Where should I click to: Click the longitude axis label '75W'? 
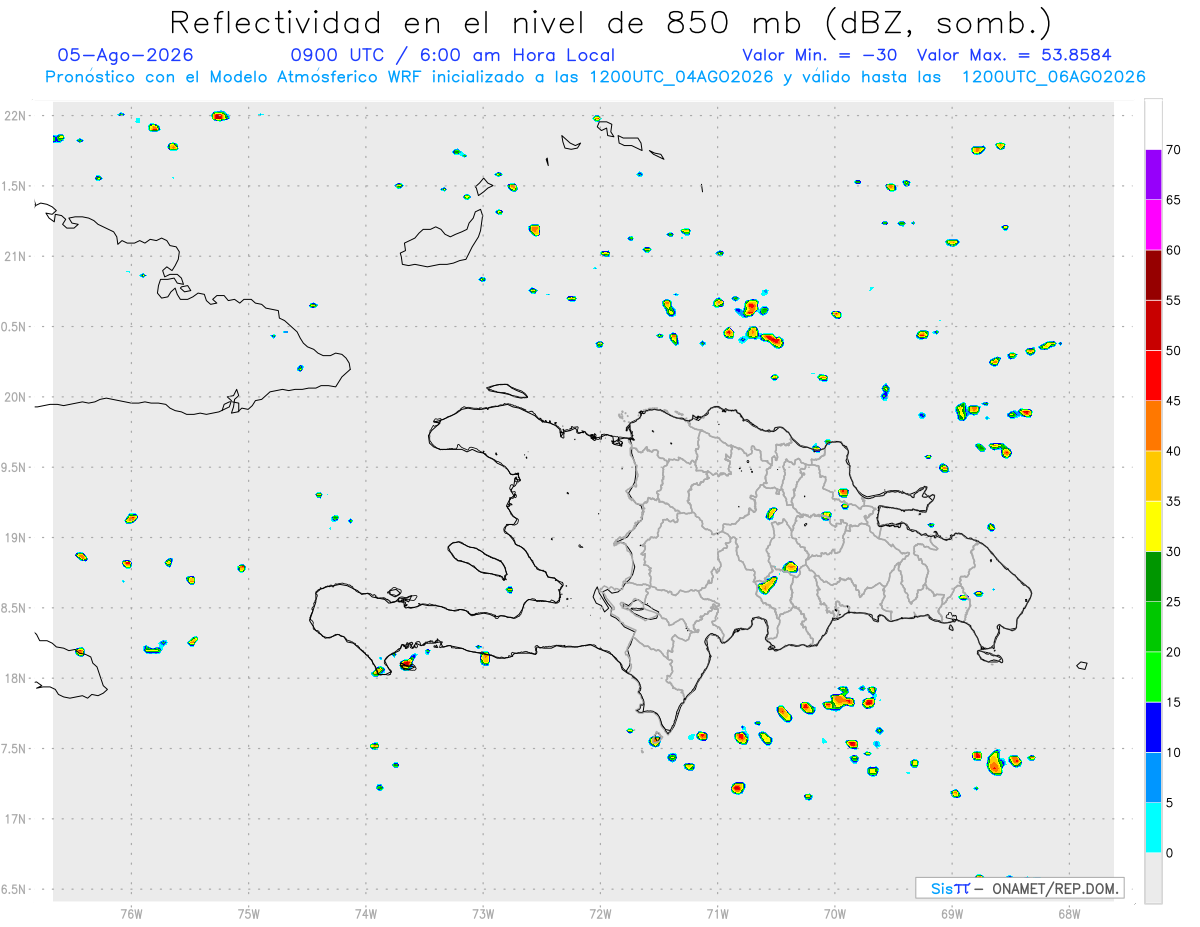[x=249, y=913]
